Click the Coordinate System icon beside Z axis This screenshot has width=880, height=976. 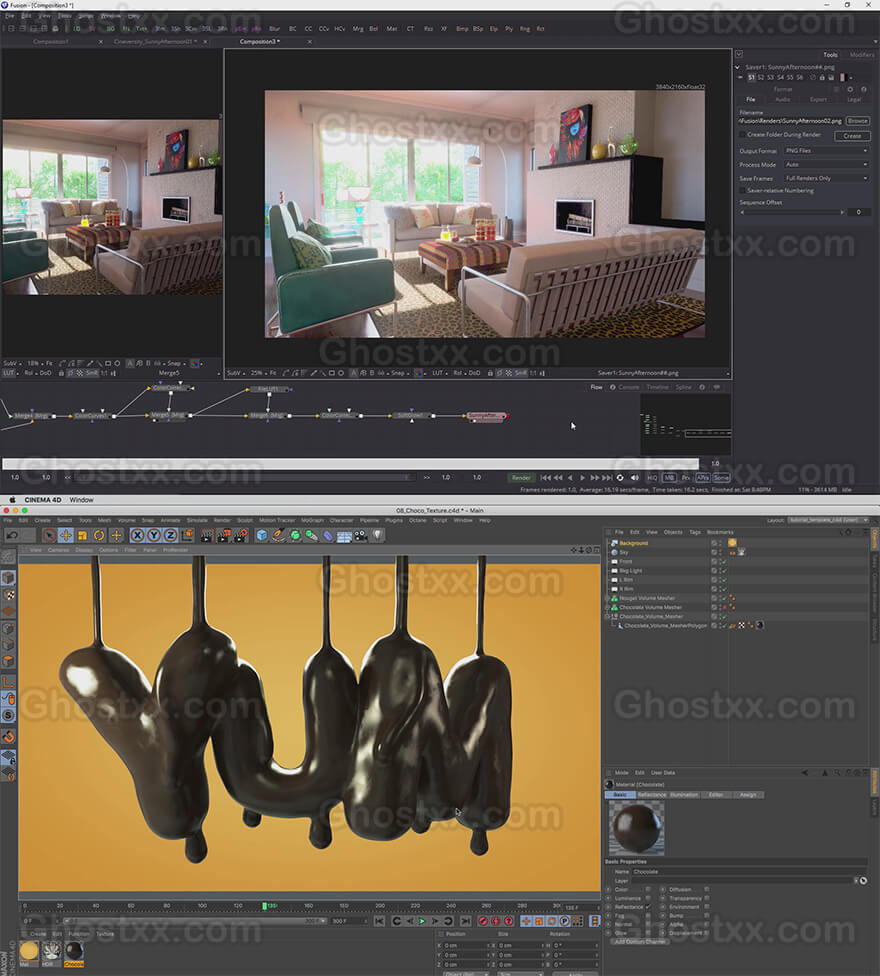(188, 535)
